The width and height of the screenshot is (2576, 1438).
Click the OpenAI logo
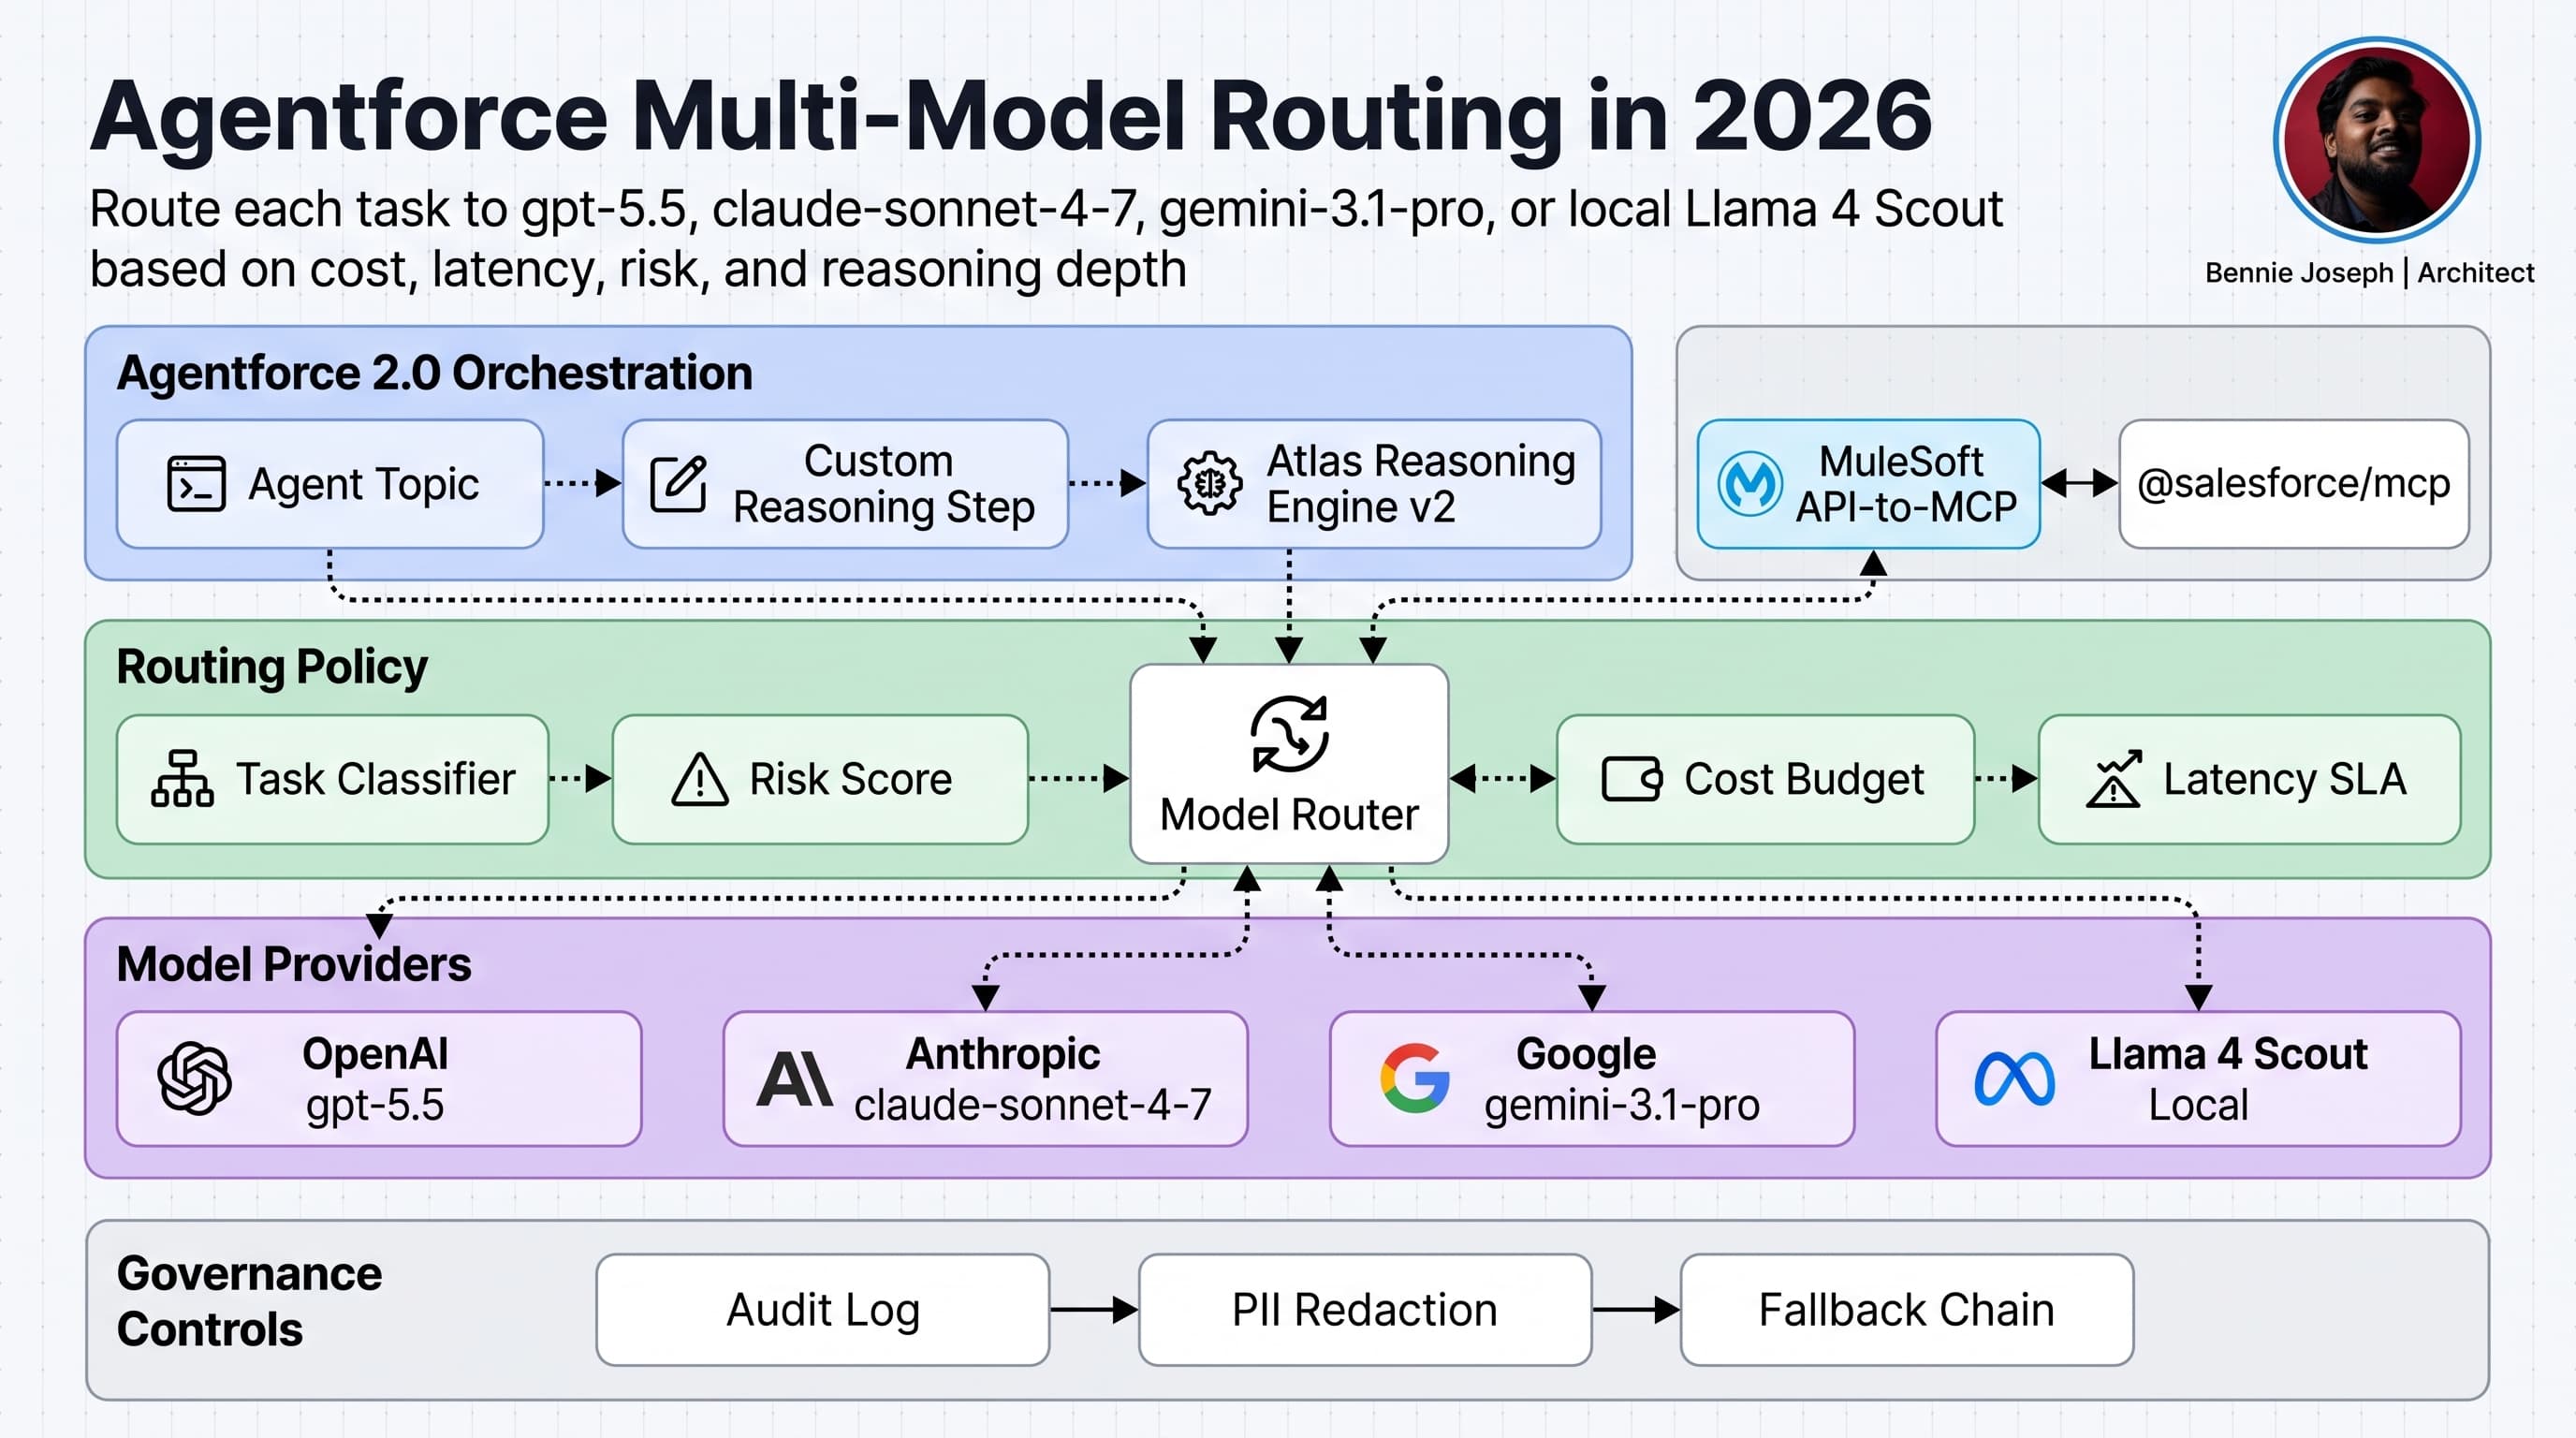click(x=195, y=1078)
